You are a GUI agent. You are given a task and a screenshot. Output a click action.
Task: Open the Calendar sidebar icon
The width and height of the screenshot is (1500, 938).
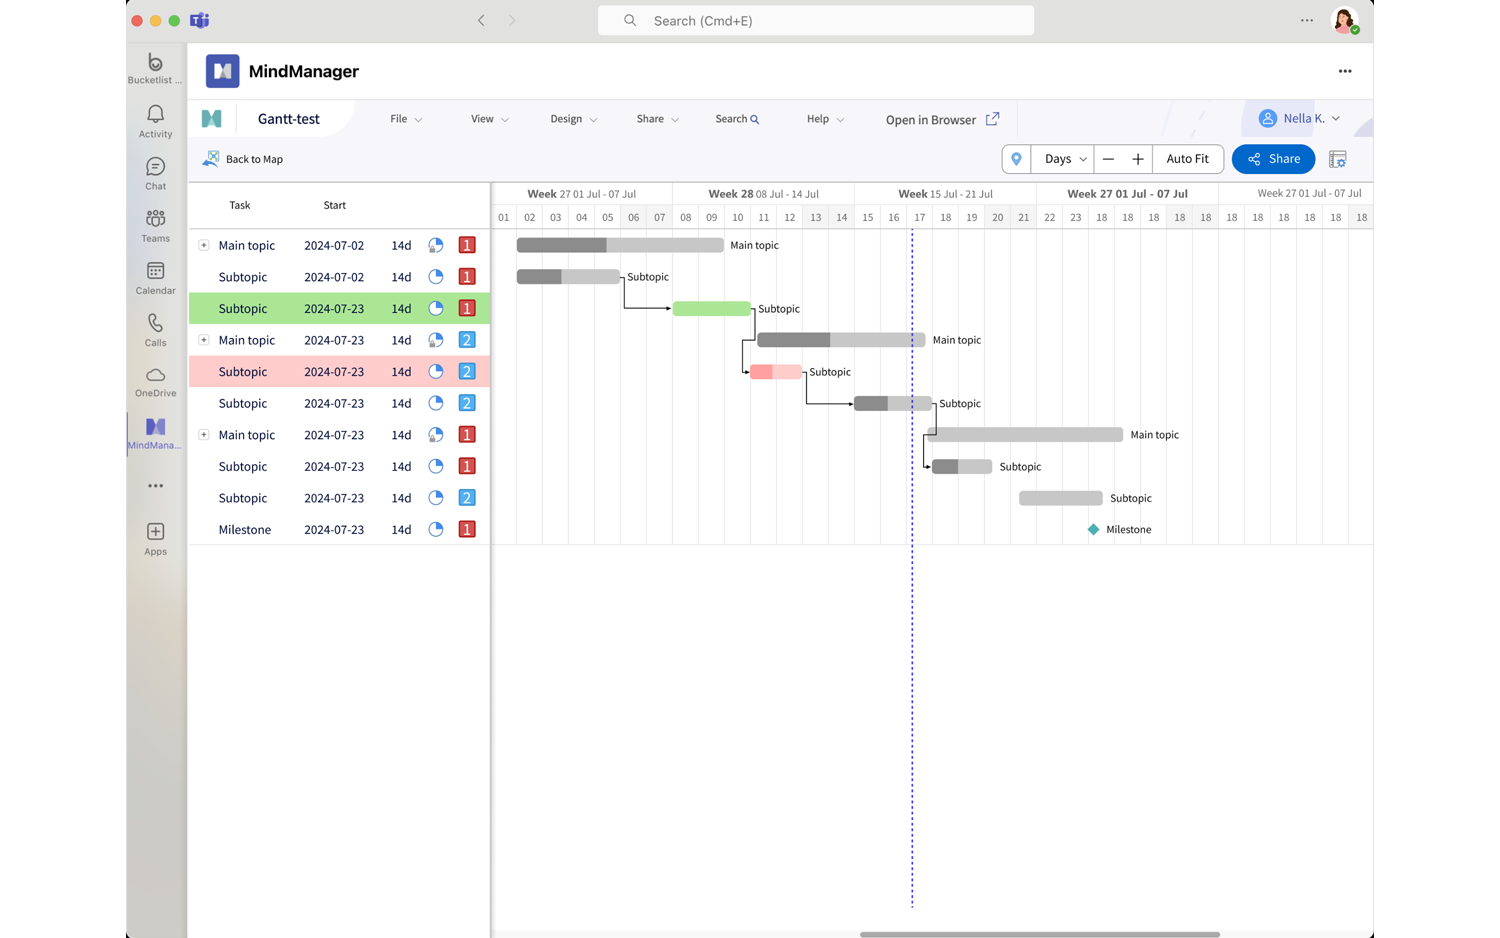155,278
